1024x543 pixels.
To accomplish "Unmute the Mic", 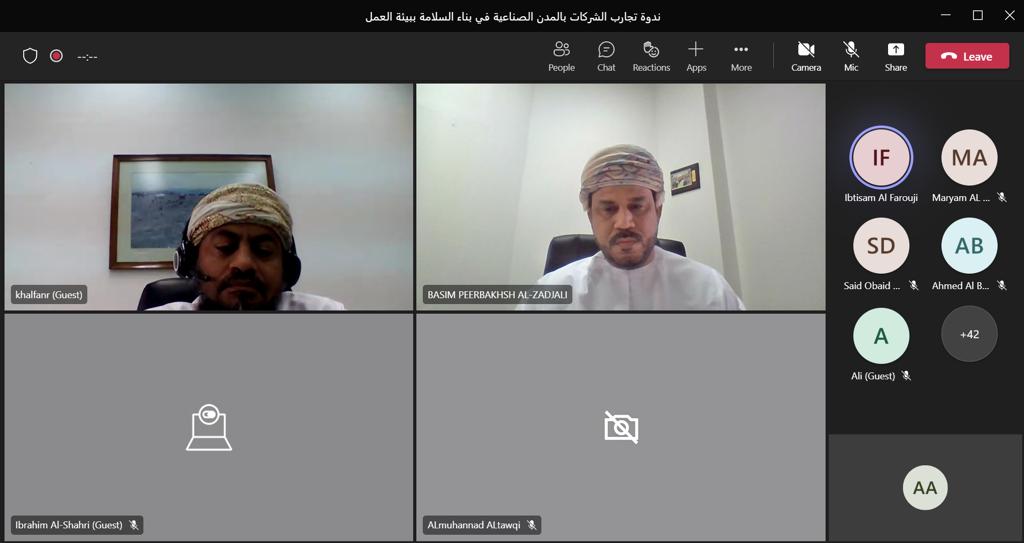I will (851, 56).
